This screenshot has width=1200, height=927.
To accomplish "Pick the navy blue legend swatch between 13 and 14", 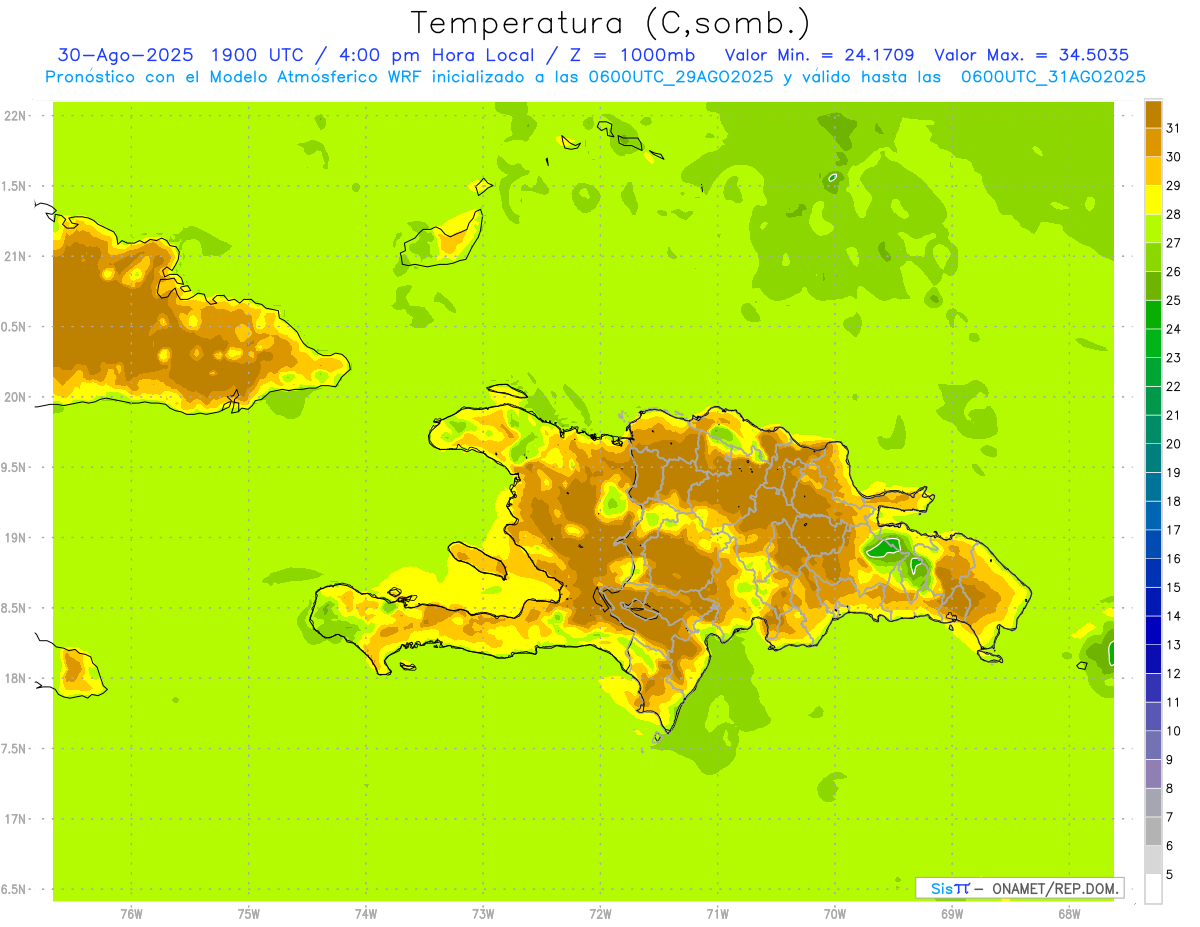I will click(x=1153, y=631).
